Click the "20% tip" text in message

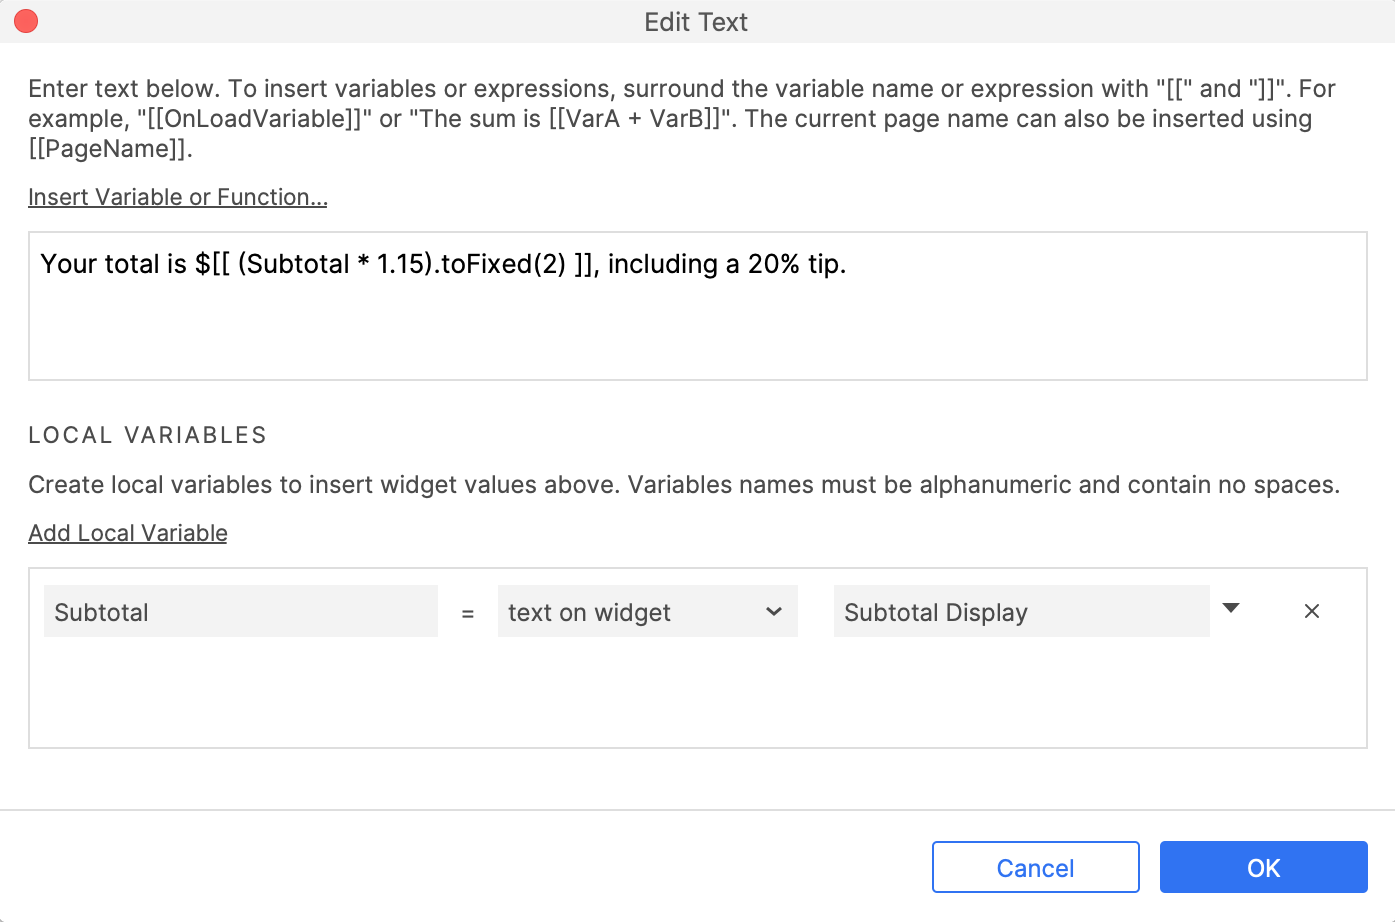point(796,264)
